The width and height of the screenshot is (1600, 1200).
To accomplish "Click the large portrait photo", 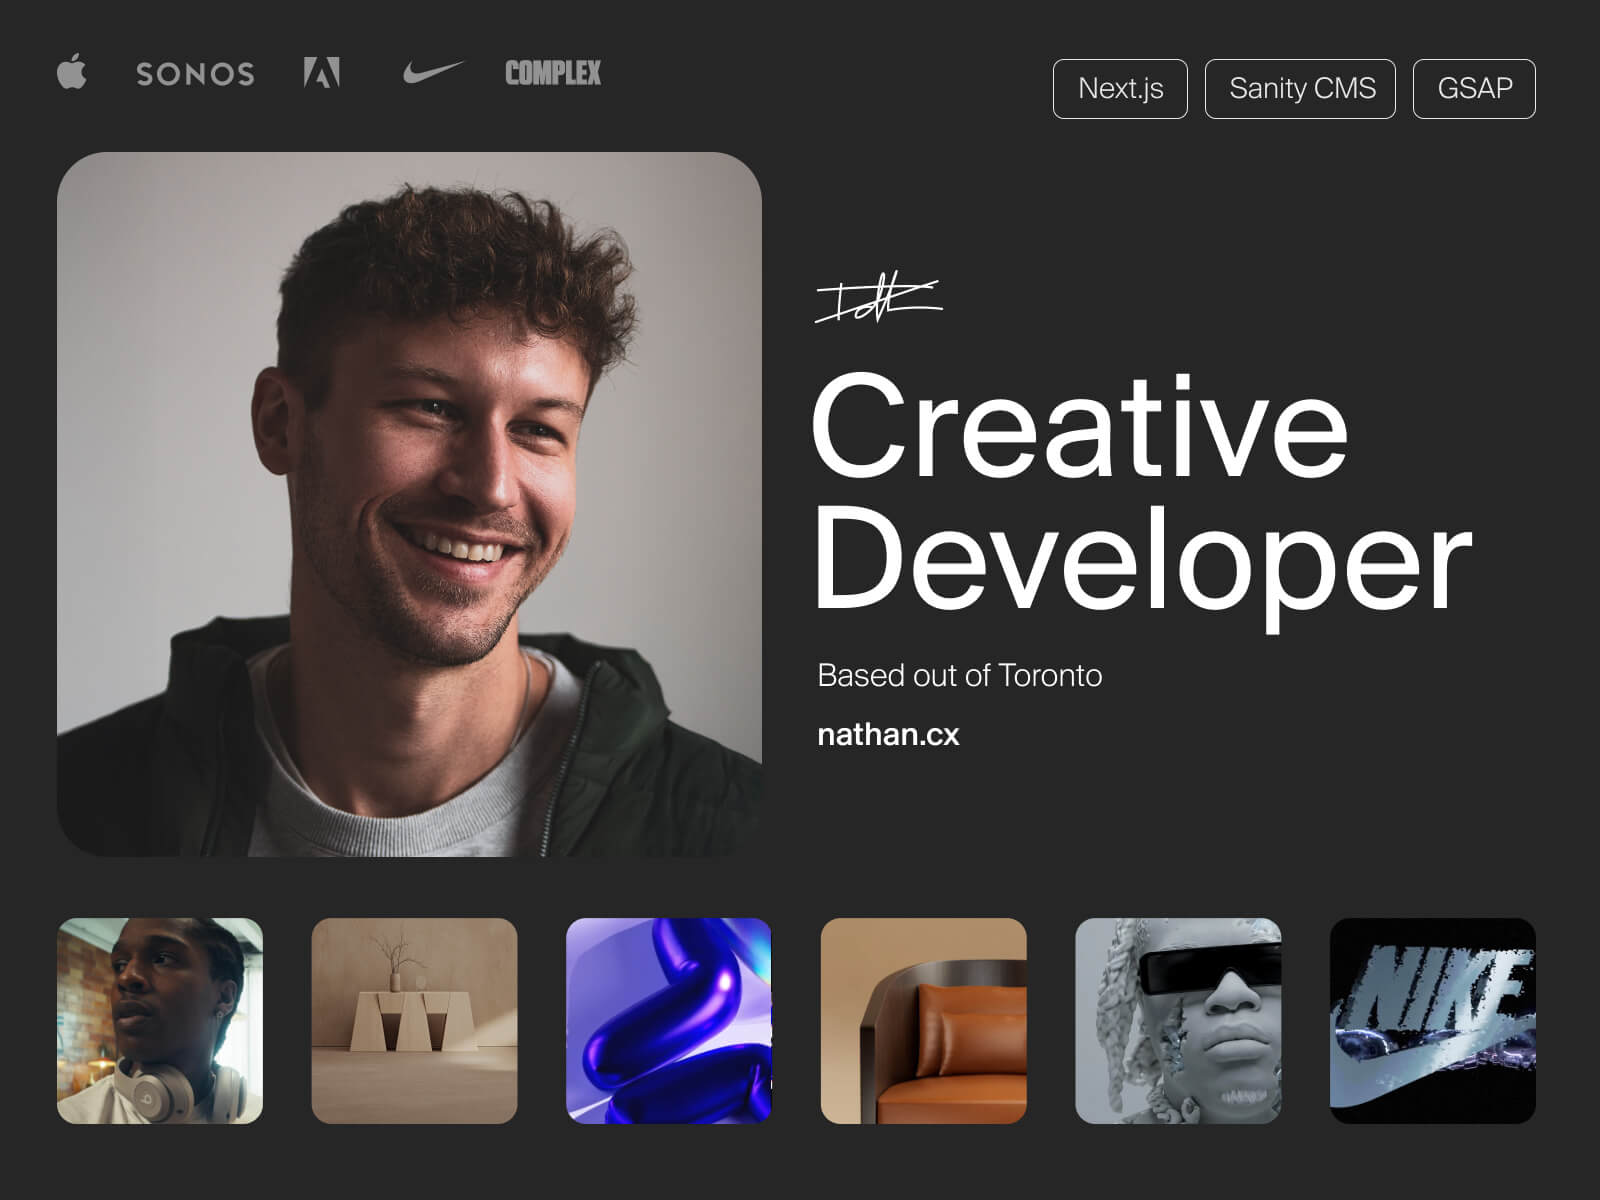I will [x=409, y=504].
